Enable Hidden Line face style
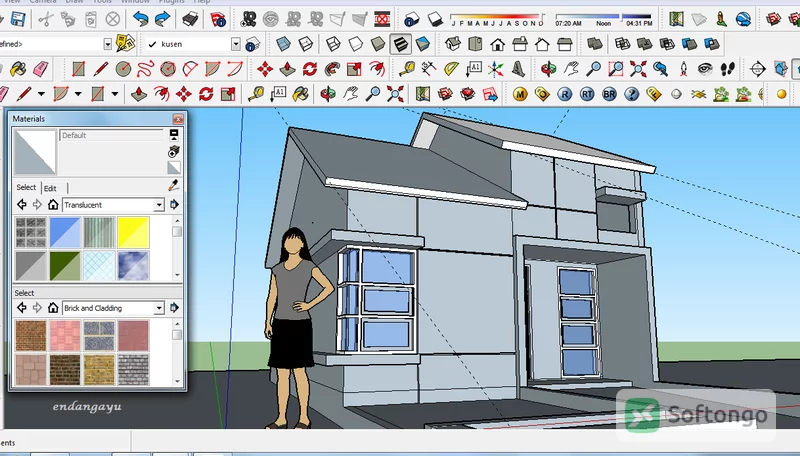800x456 pixels. (355, 44)
